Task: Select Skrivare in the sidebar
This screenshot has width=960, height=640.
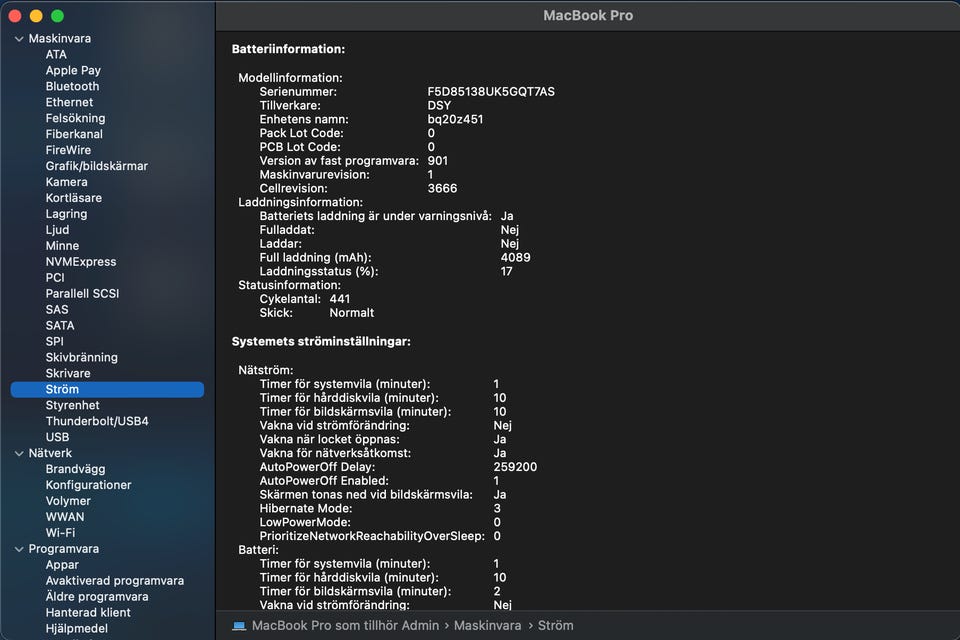Action: (68, 373)
